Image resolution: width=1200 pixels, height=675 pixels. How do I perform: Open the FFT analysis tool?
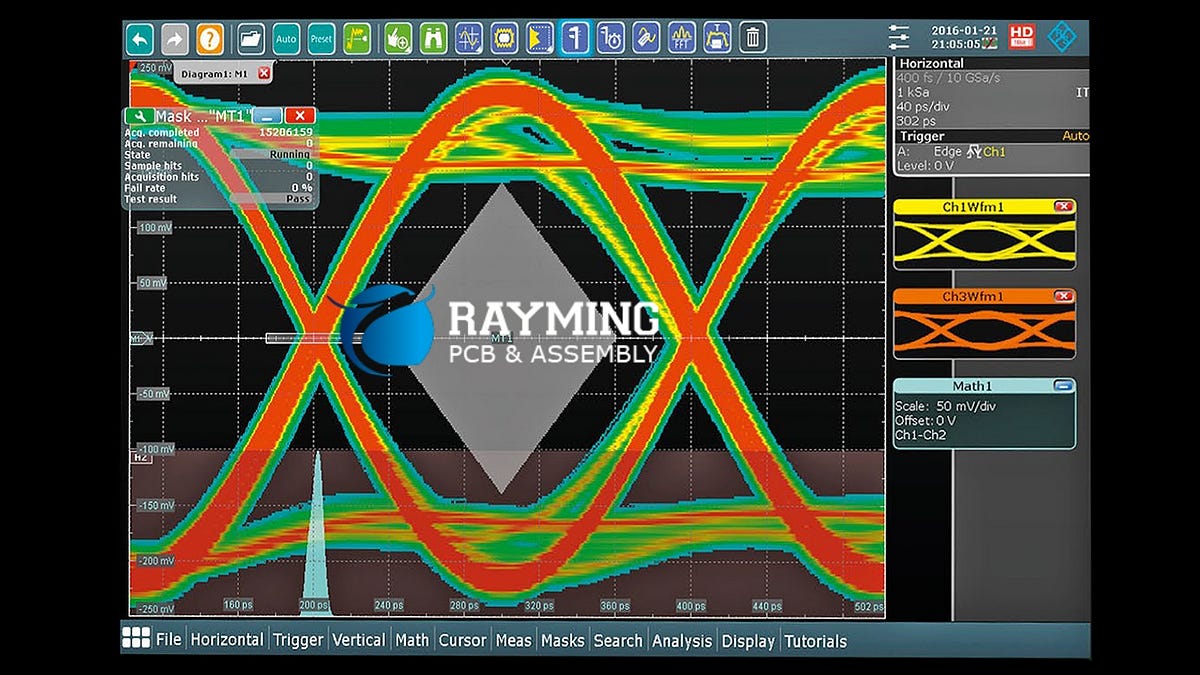tap(681, 38)
